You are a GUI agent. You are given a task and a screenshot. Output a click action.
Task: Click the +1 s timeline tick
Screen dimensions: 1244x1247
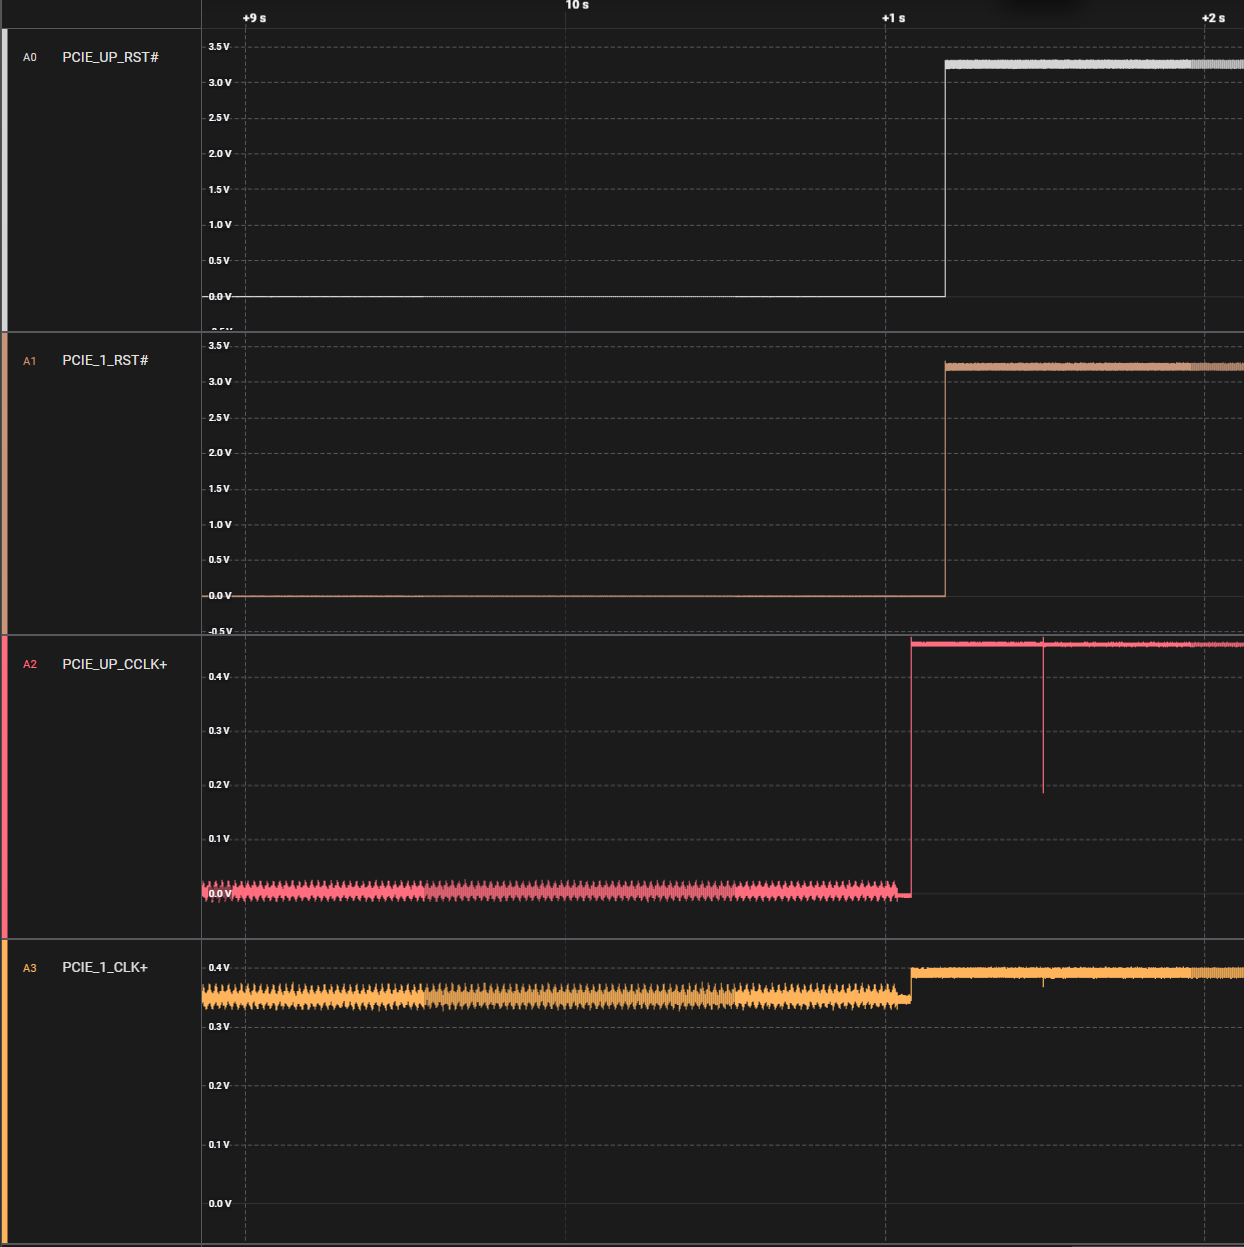tap(893, 18)
